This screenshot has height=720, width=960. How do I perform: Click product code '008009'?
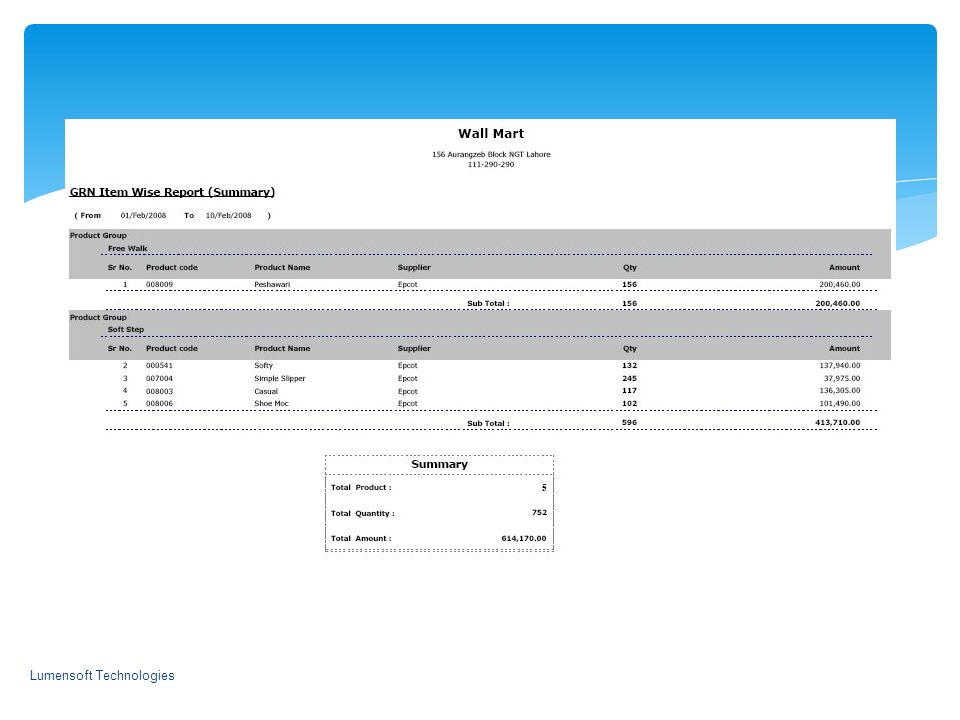coord(159,285)
